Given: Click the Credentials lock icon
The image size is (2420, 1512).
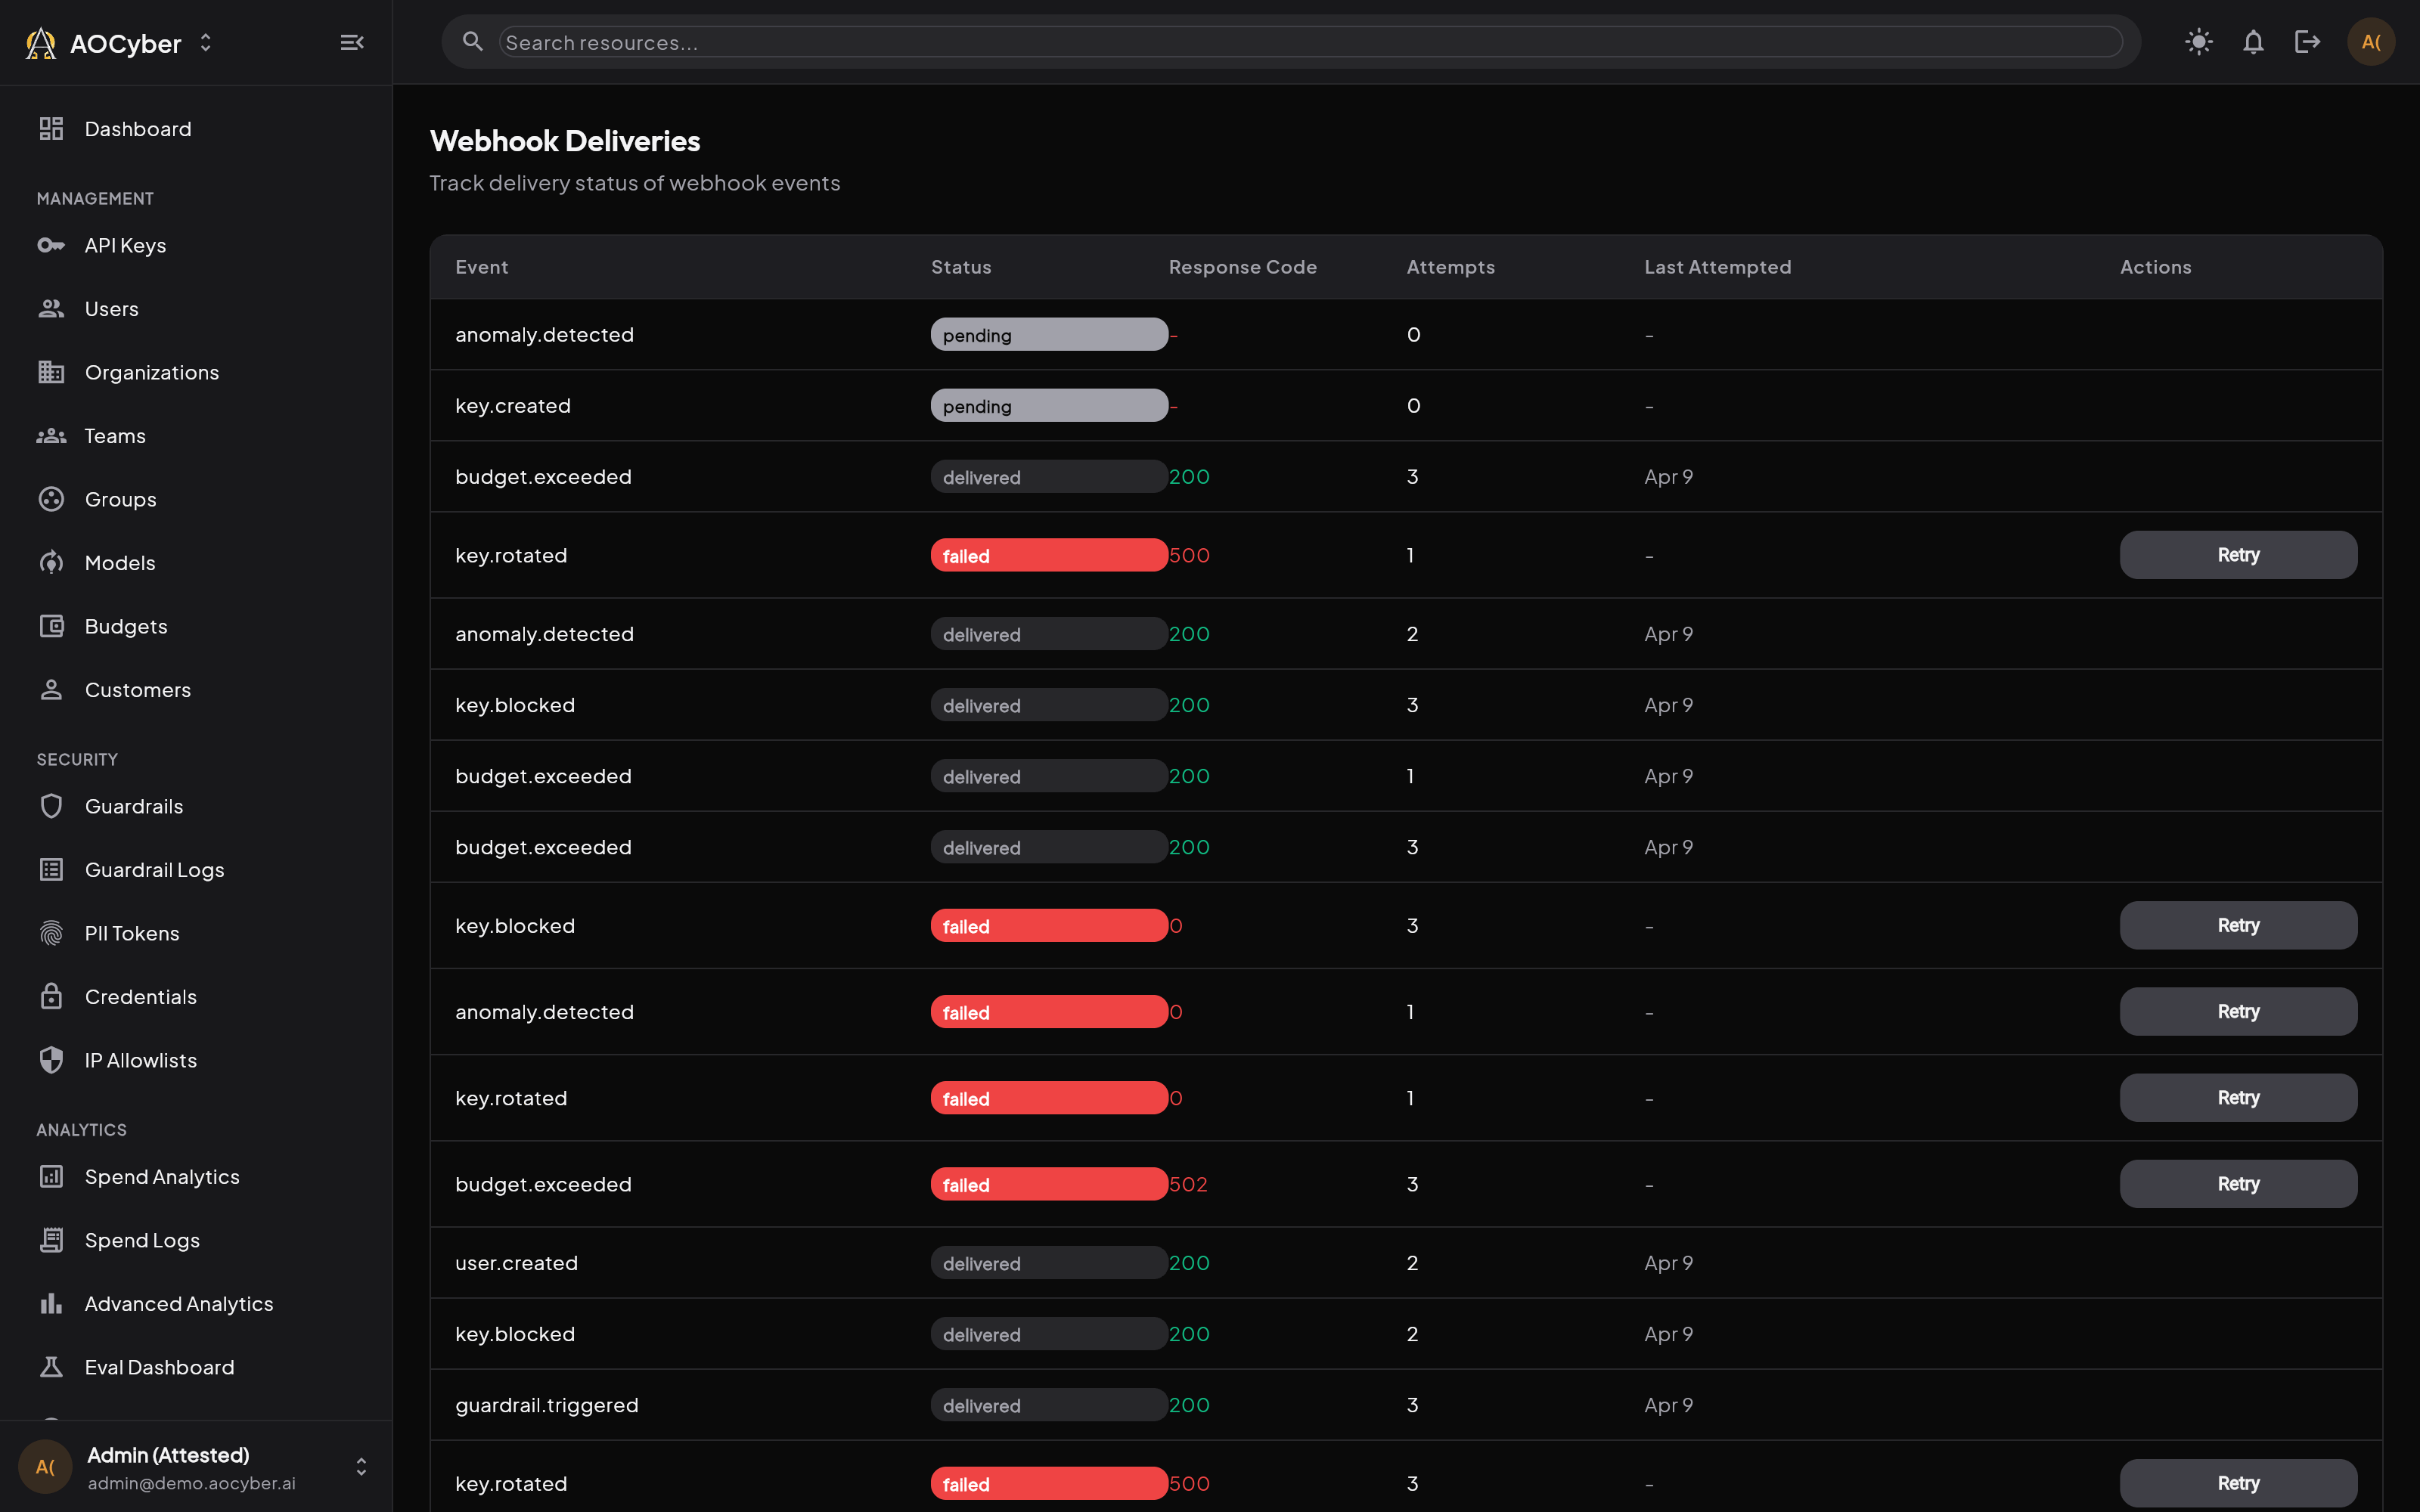Looking at the screenshot, I should pyautogui.click(x=51, y=997).
